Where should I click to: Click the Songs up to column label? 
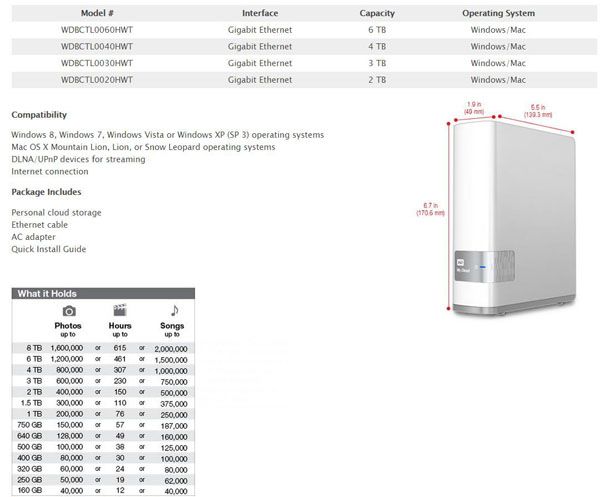coord(172,329)
